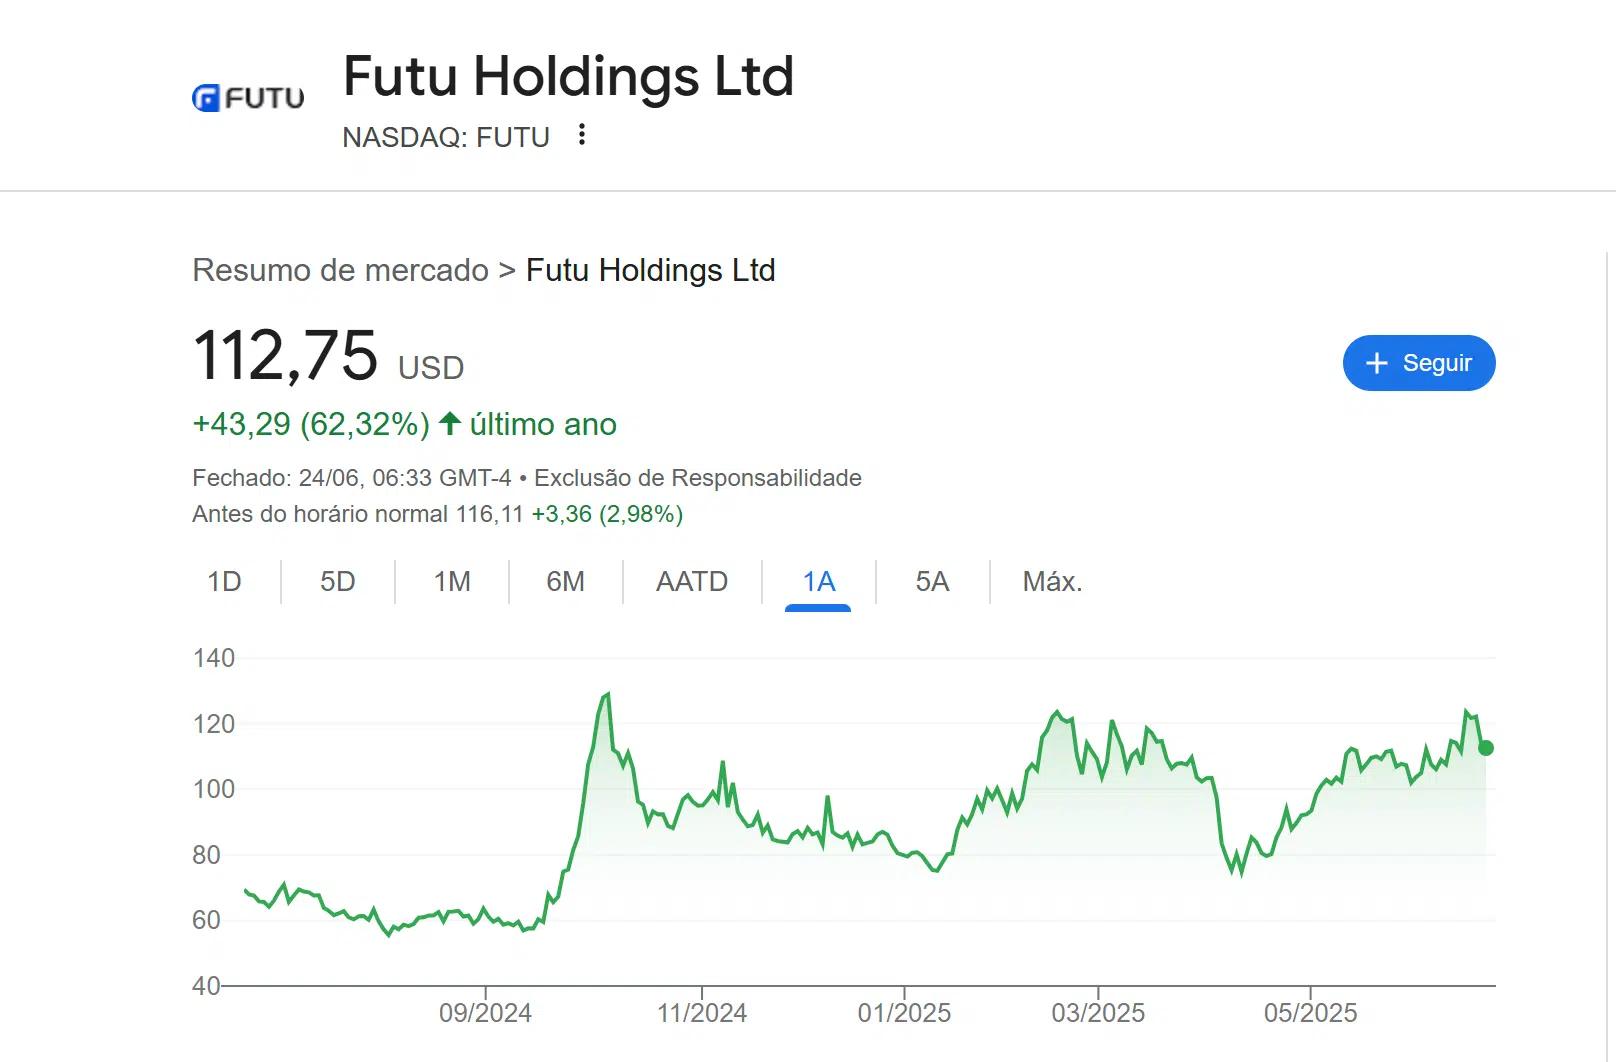Select the 5D time range tab

(338, 582)
